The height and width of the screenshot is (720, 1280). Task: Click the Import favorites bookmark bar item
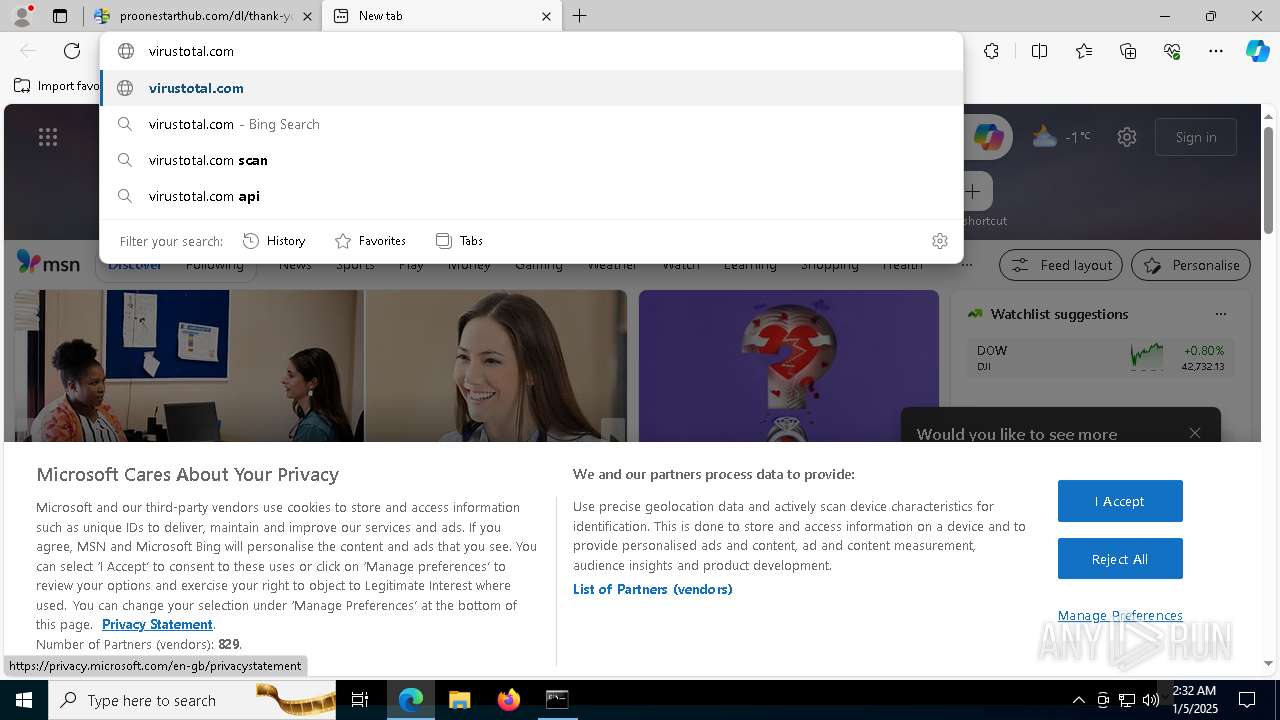click(57, 86)
